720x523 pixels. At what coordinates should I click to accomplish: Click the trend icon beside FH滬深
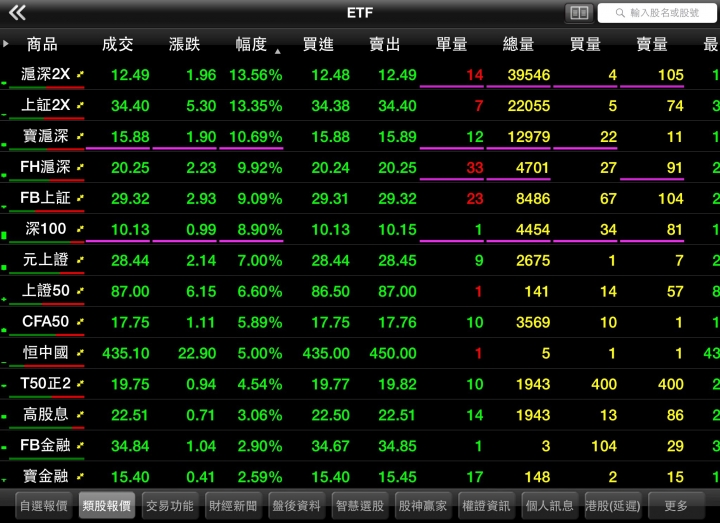tap(80, 167)
